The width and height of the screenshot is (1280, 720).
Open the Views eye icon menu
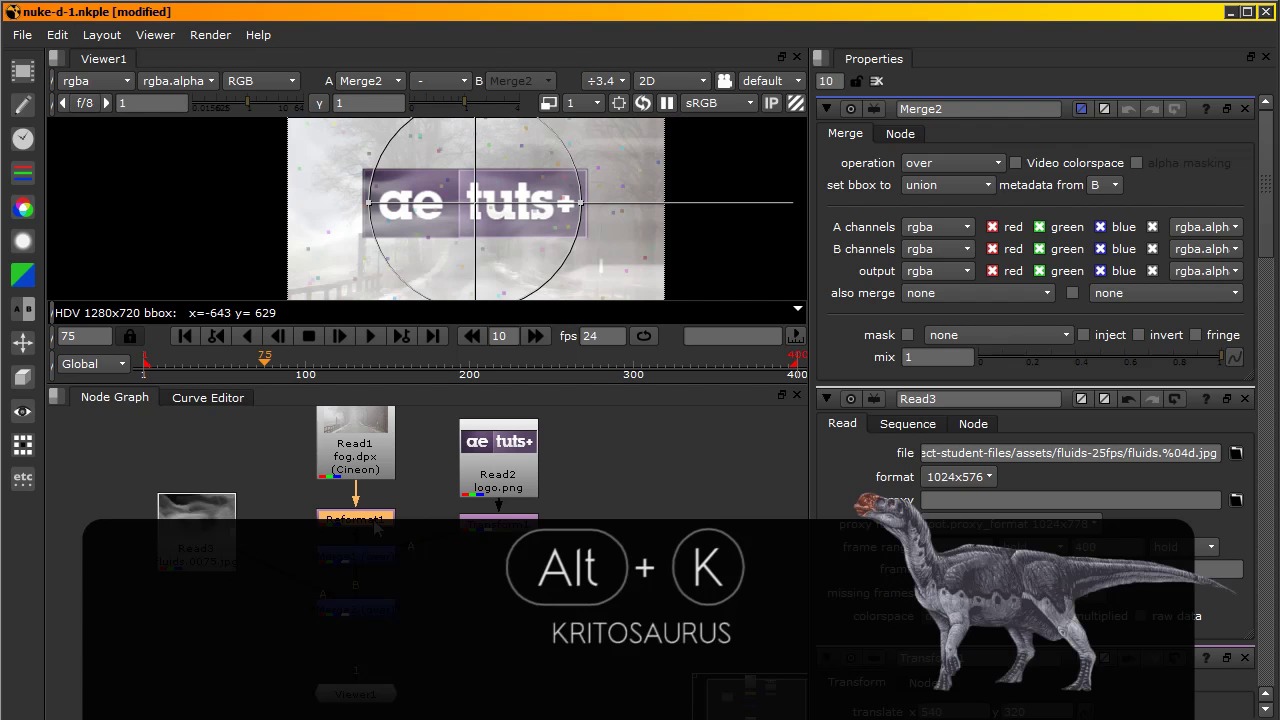[x=23, y=411]
